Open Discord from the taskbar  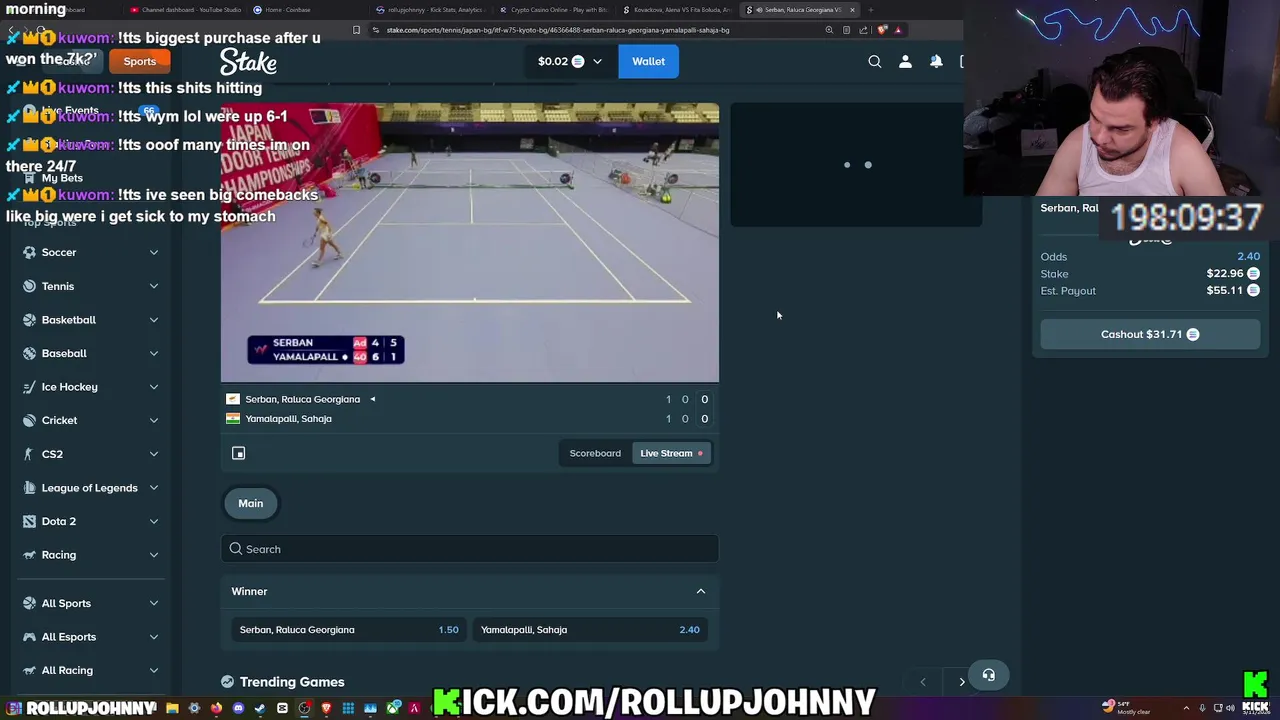[238, 708]
